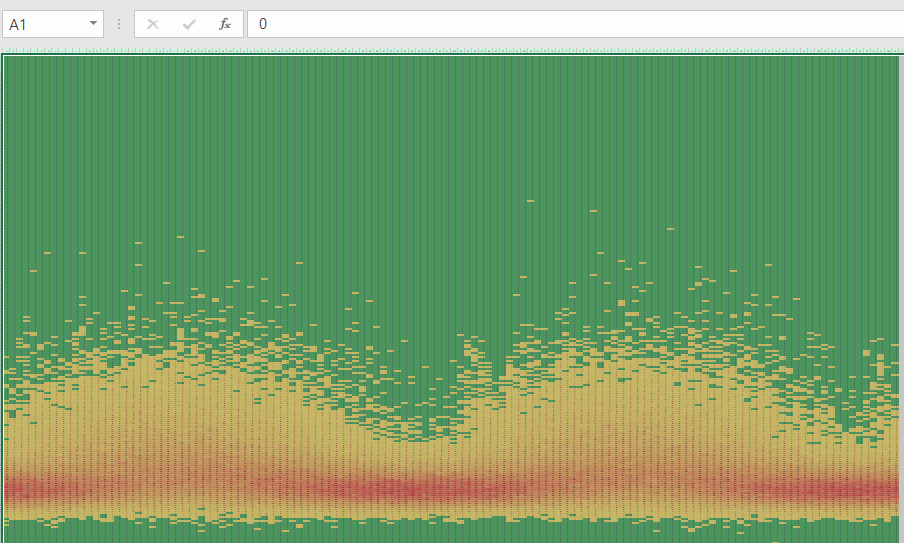The width and height of the screenshot is (904, 543).
Task: Click the Enter checkmark icon
Action: pos(189,24)
